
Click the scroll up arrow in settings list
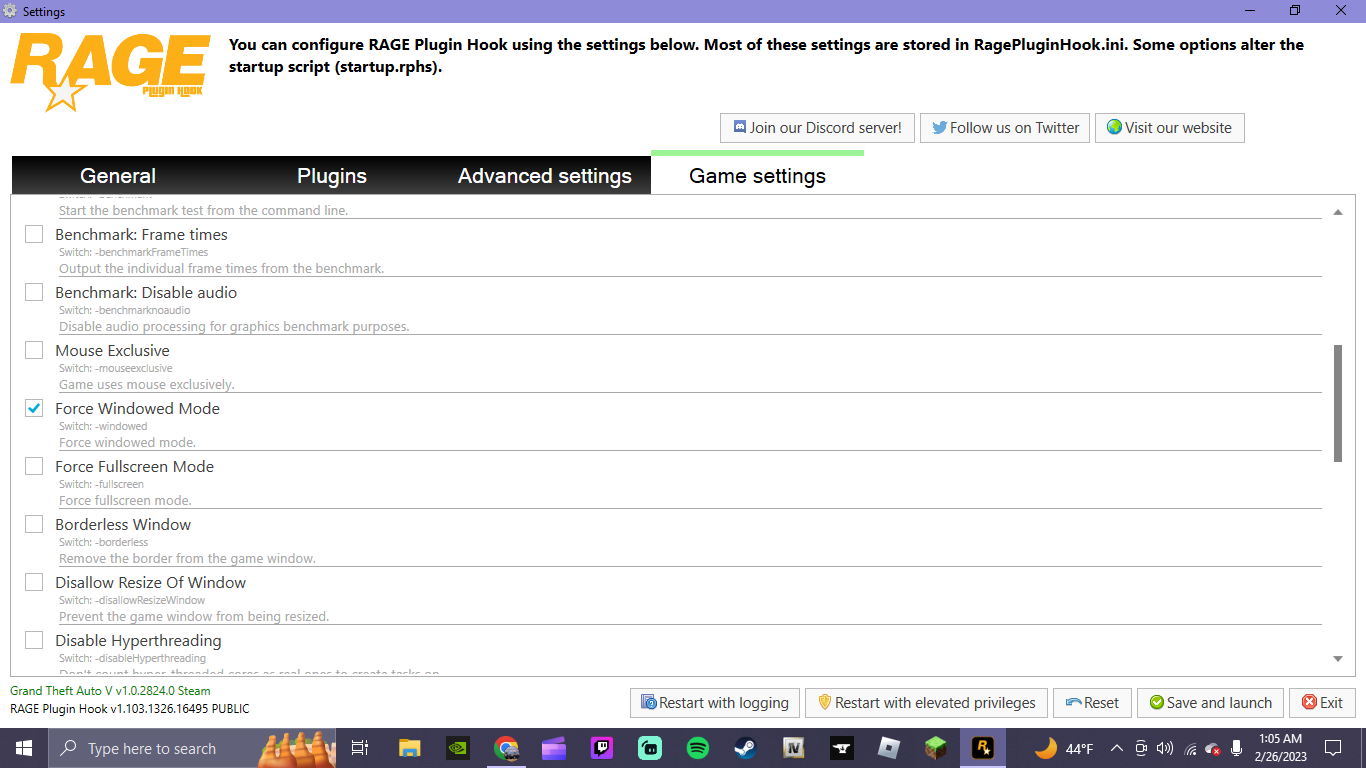pos(1338,212)
